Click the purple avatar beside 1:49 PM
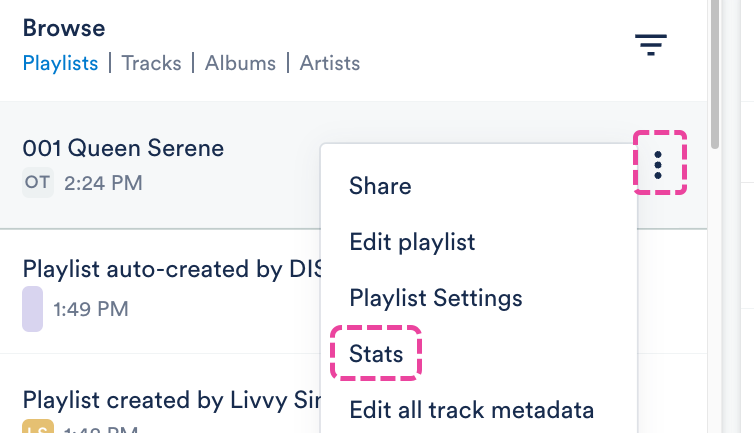754x433 pixels. pos(32,308)
